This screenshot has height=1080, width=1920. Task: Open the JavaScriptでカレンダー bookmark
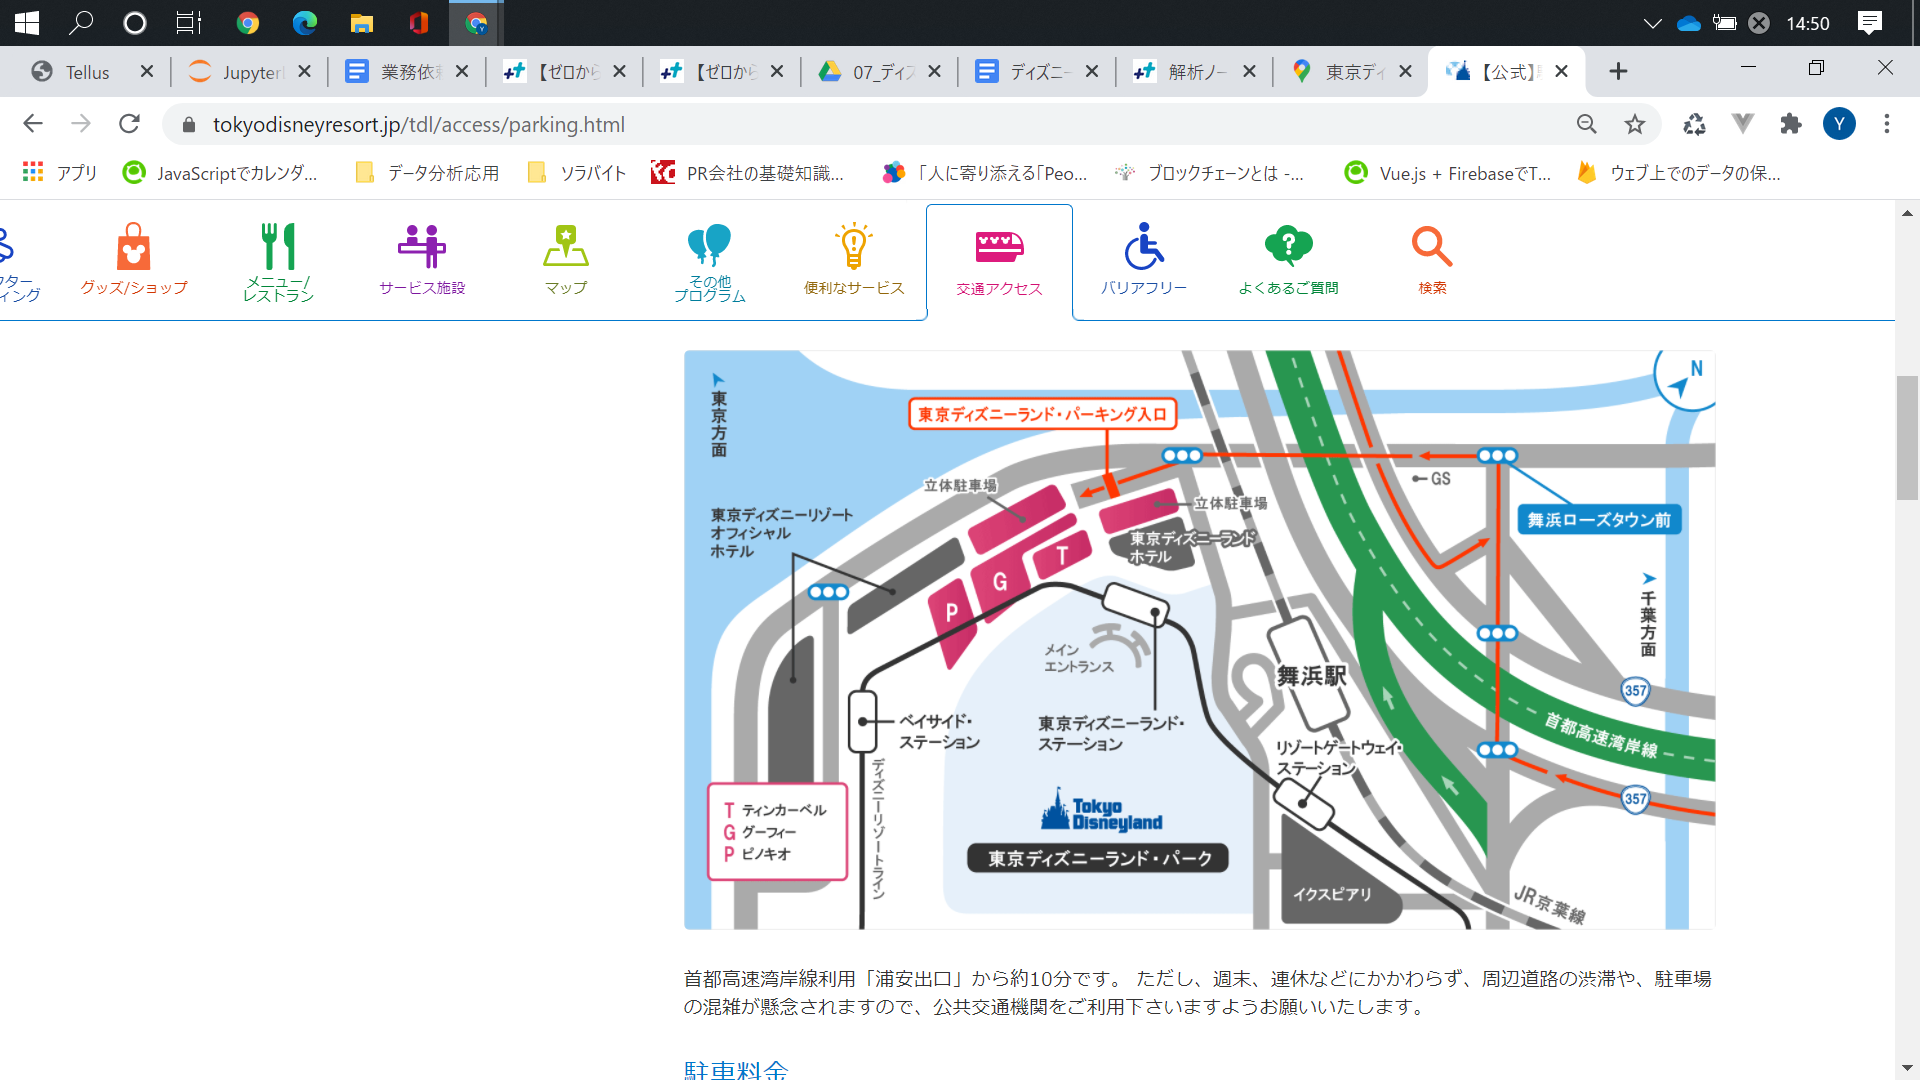click(x=220, y=173)
